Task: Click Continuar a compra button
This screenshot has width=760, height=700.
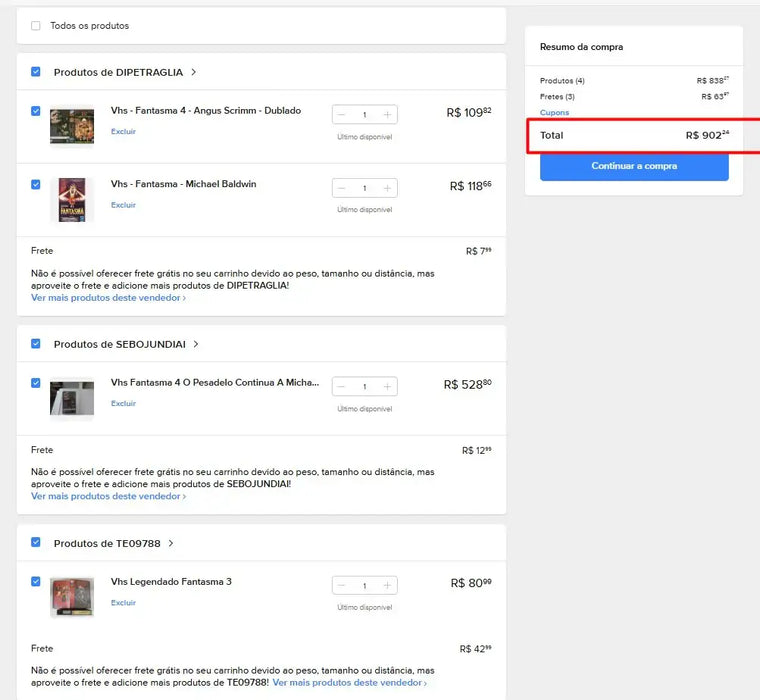Action: pos(634,166)
